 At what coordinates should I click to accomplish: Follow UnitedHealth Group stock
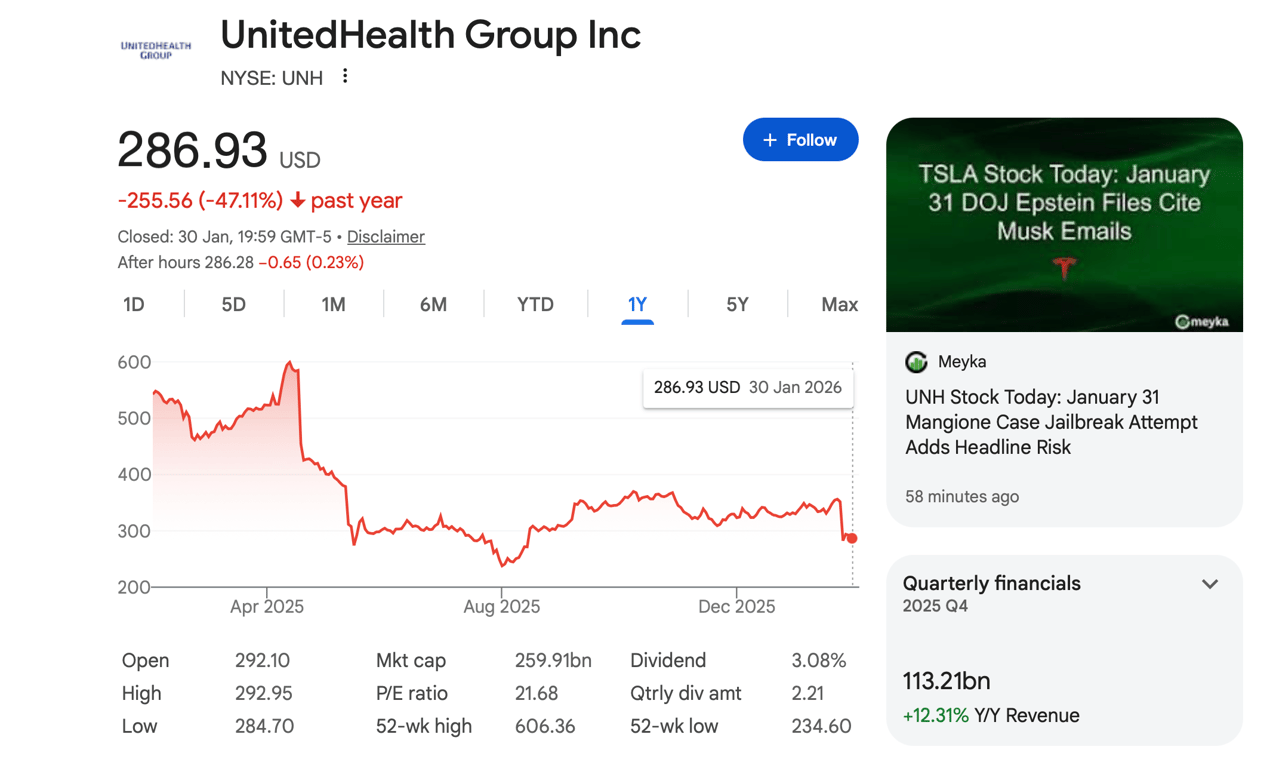point(800,140)
